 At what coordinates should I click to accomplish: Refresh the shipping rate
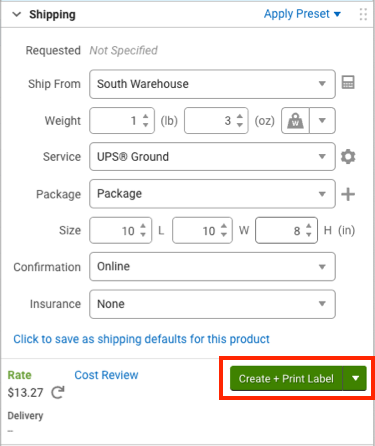58,392
